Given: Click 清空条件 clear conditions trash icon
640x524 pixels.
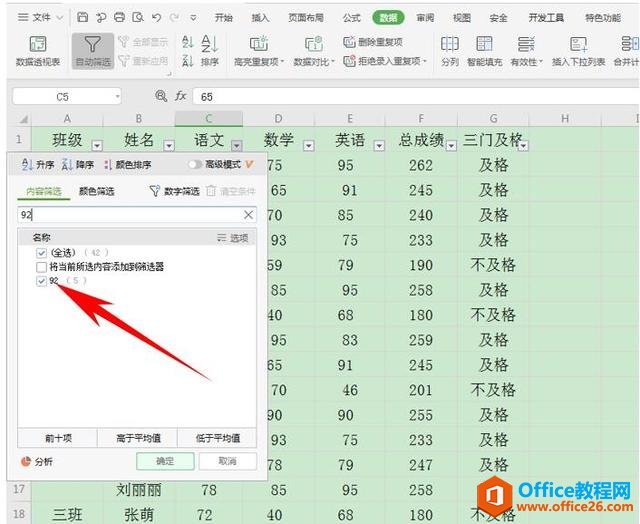Looking at the screenshot, I should pyautogui.click(x=211, y=191).
